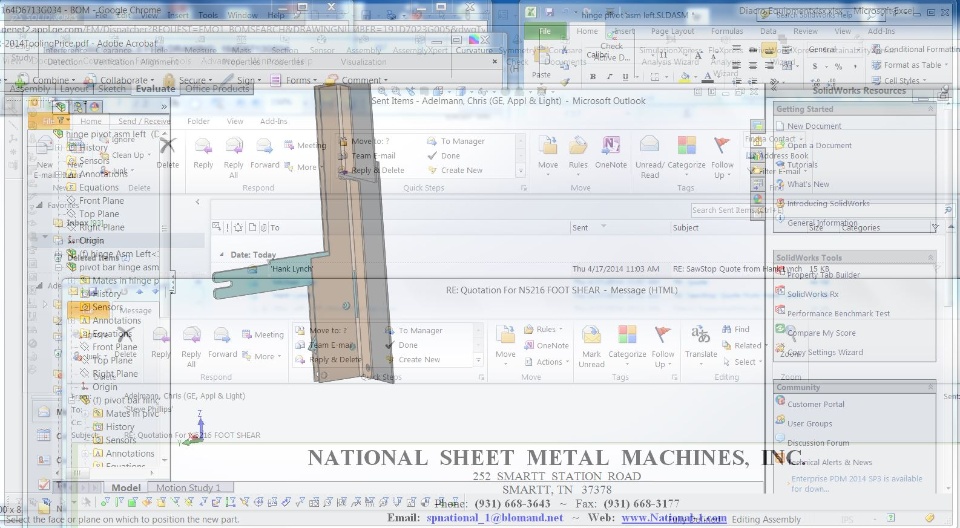Click Reply All in the Foot Shear message window
The image size is (960, 528).
pyautogui.click(x=191, y=347)
